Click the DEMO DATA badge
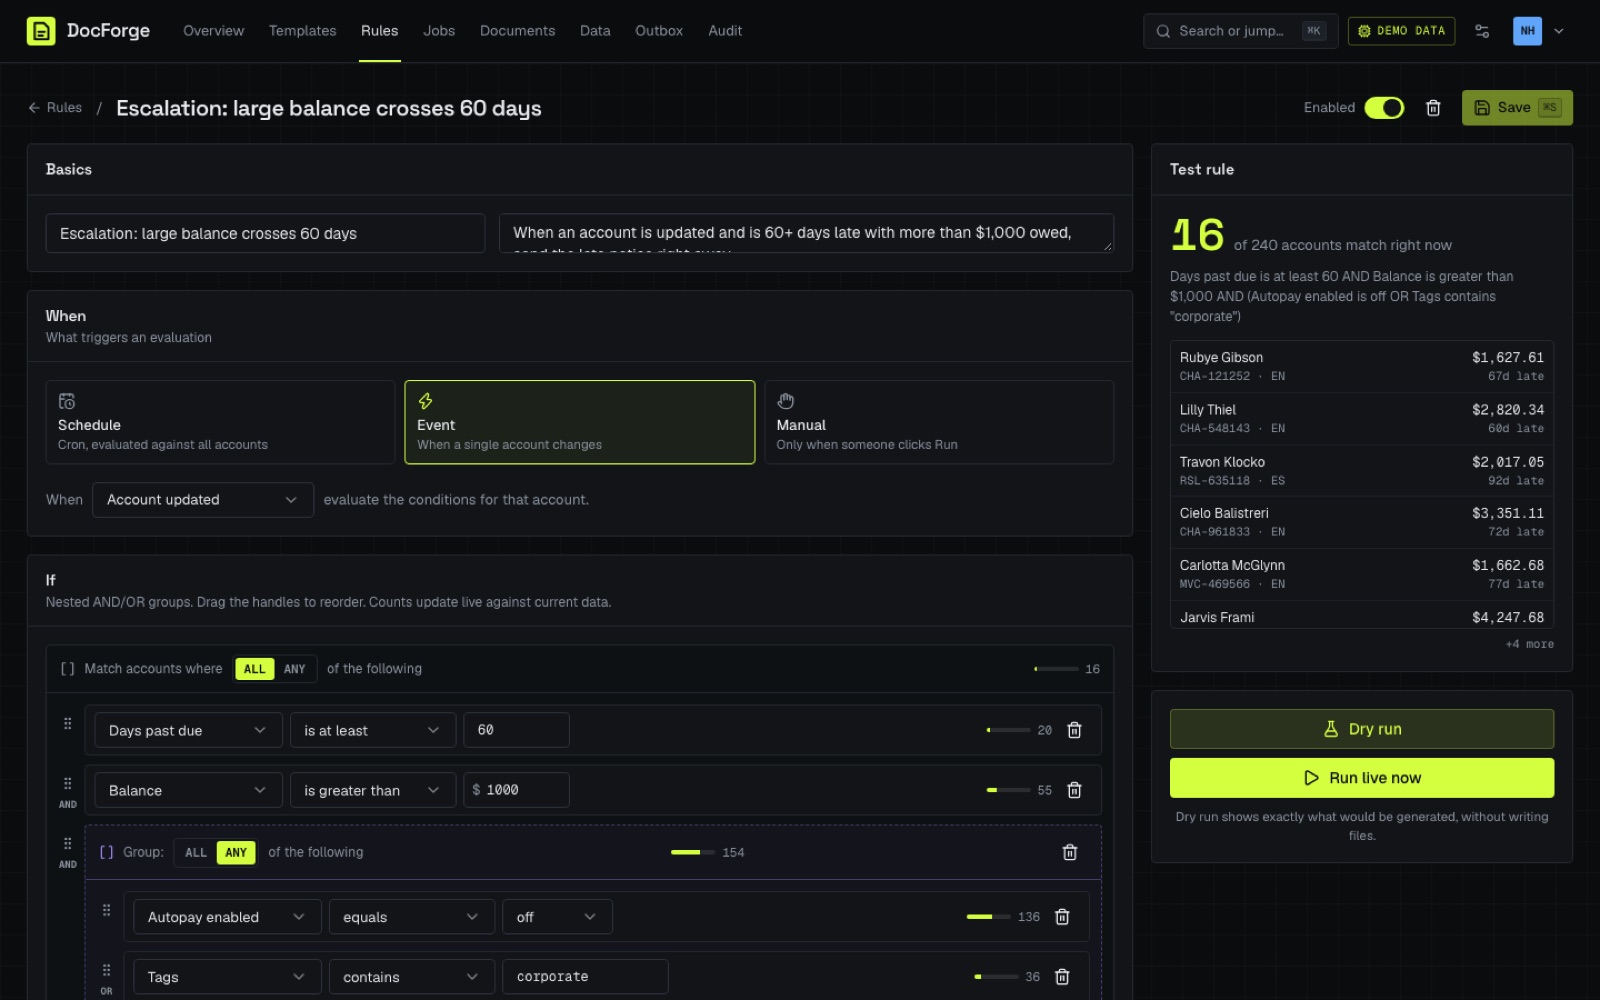 [x=1401, y=31]
